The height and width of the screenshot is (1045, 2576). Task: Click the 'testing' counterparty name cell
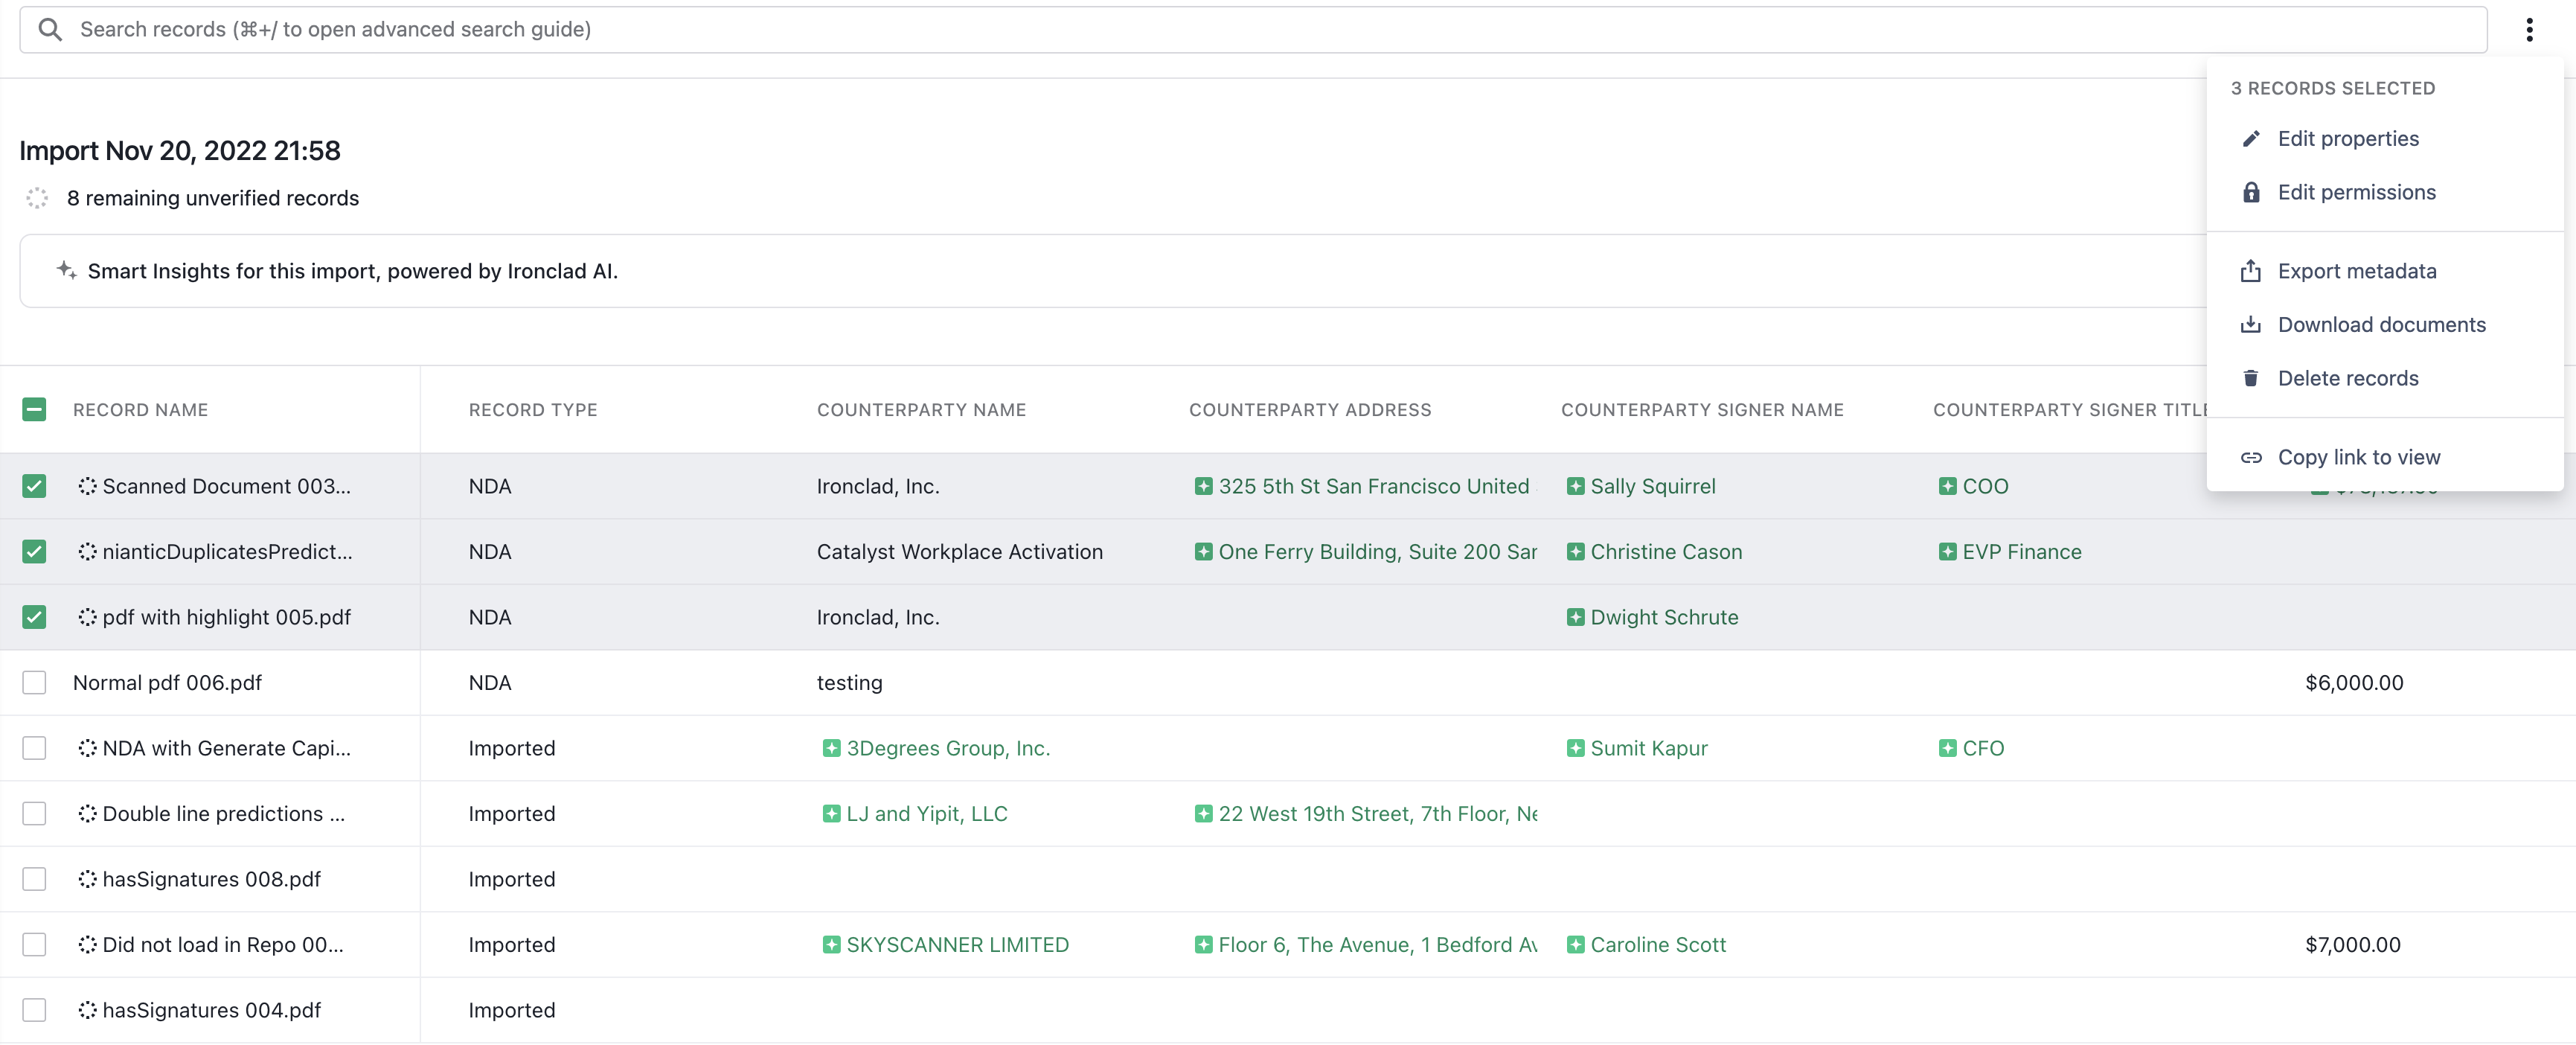click(x=849, y=682)
